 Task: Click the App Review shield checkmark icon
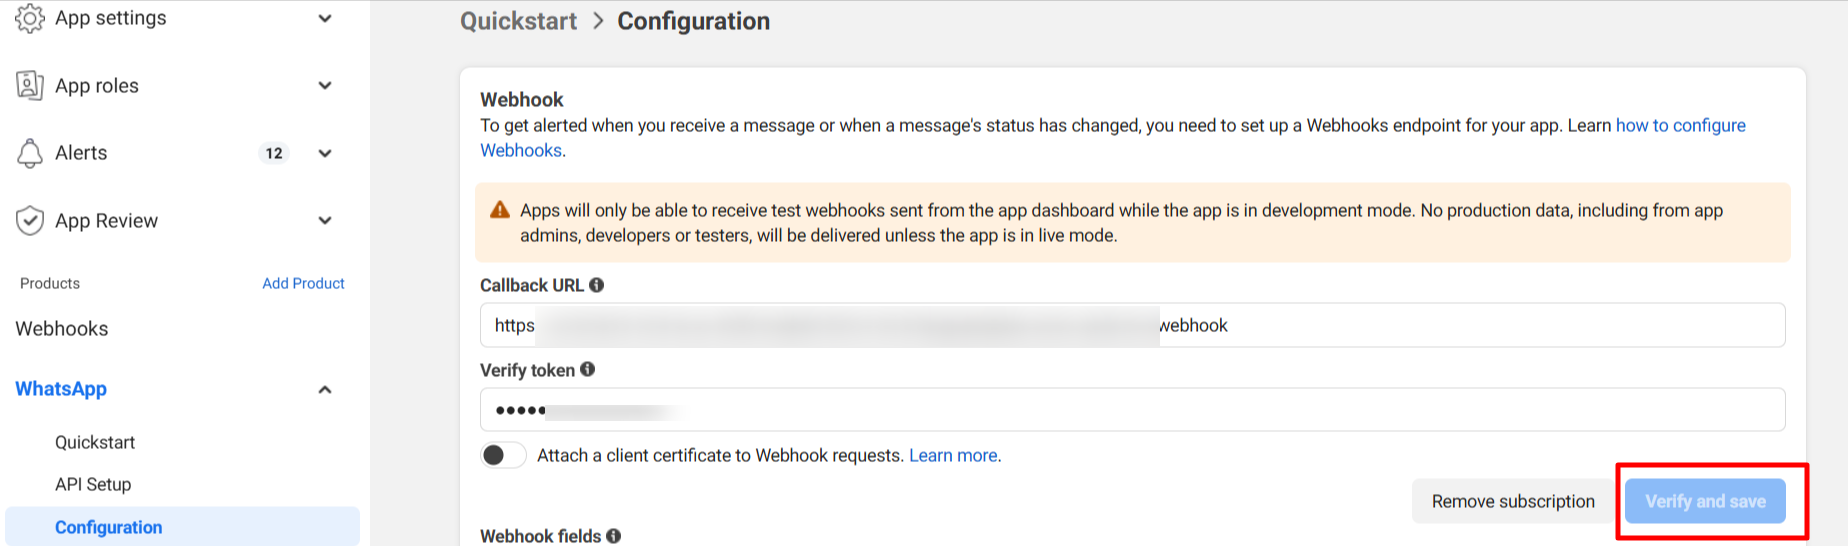tap(30, 221)
